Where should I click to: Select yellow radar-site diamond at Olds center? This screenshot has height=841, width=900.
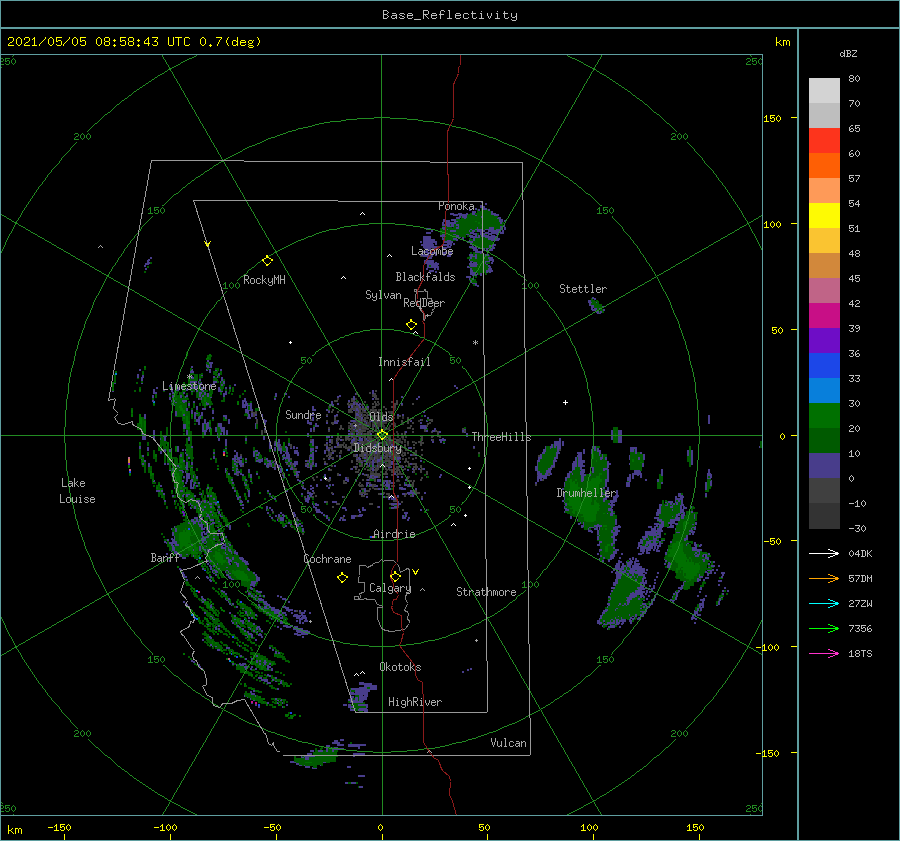[x=382, y=435]
